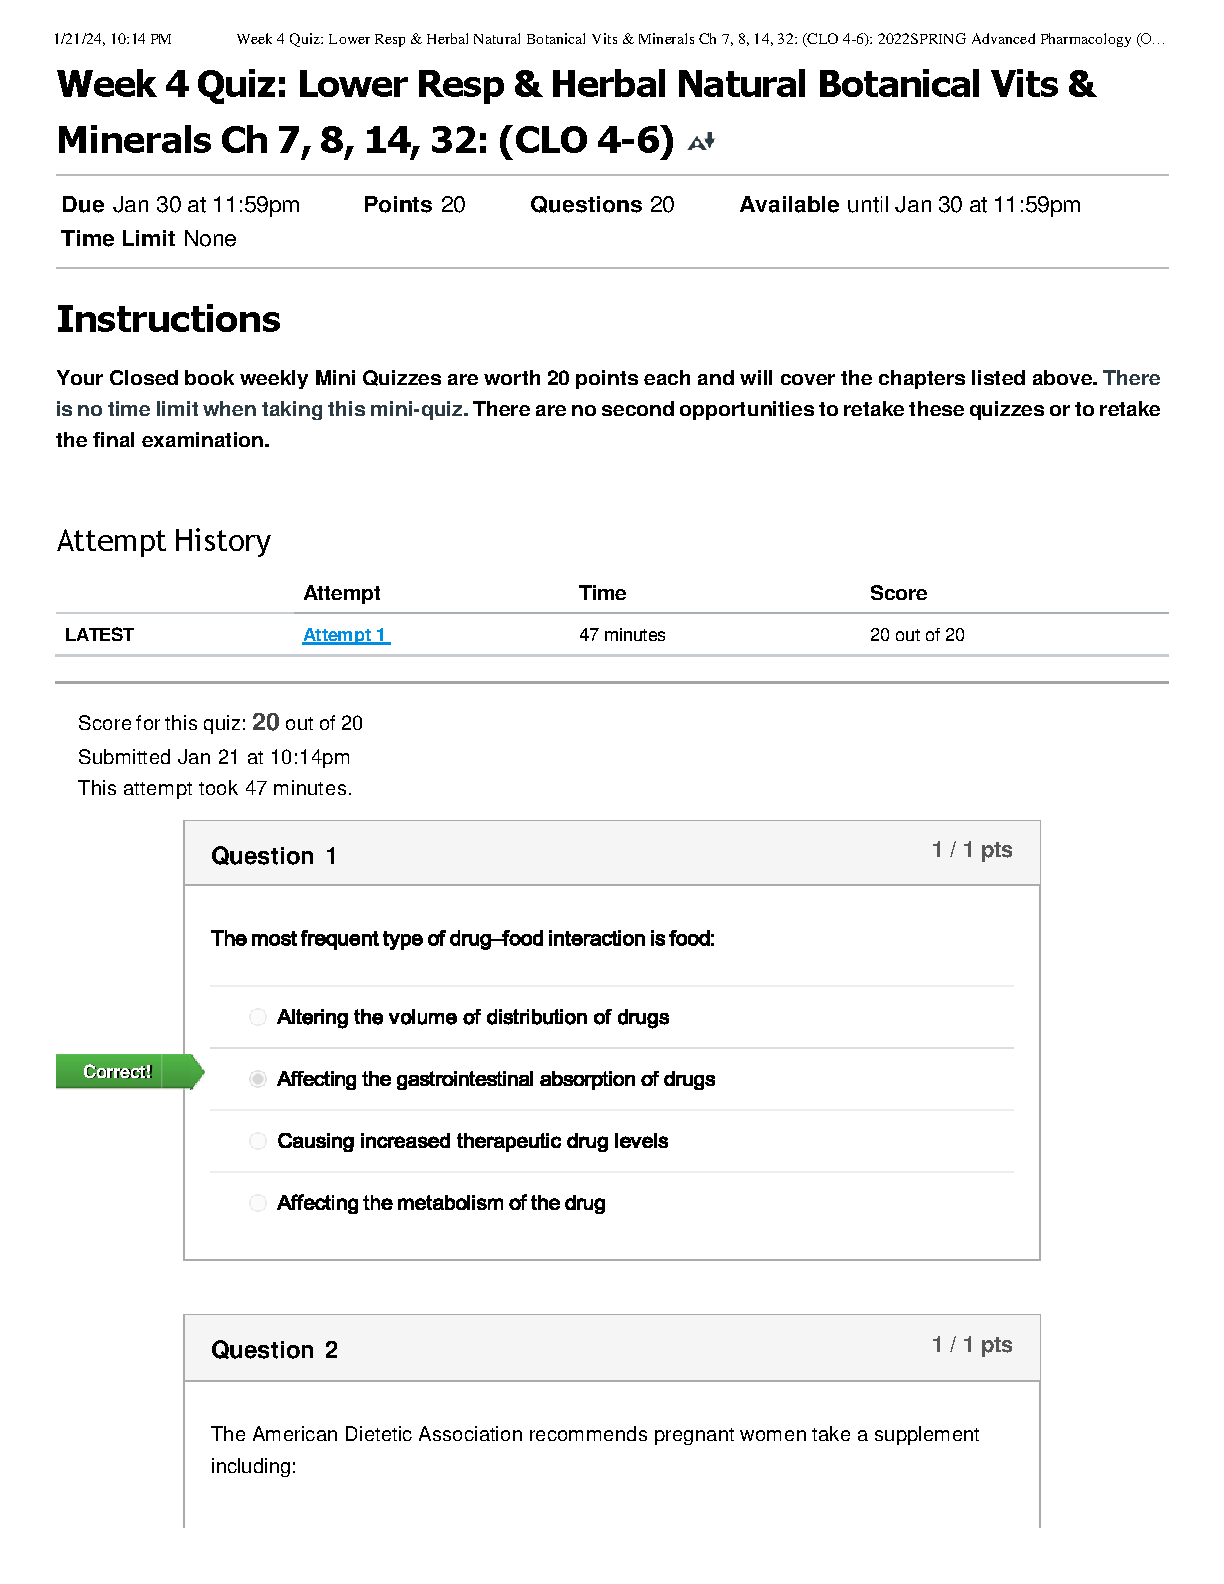Click the Score column header
This screenshot has width=1224, height=1584.
tap(897, 593)
